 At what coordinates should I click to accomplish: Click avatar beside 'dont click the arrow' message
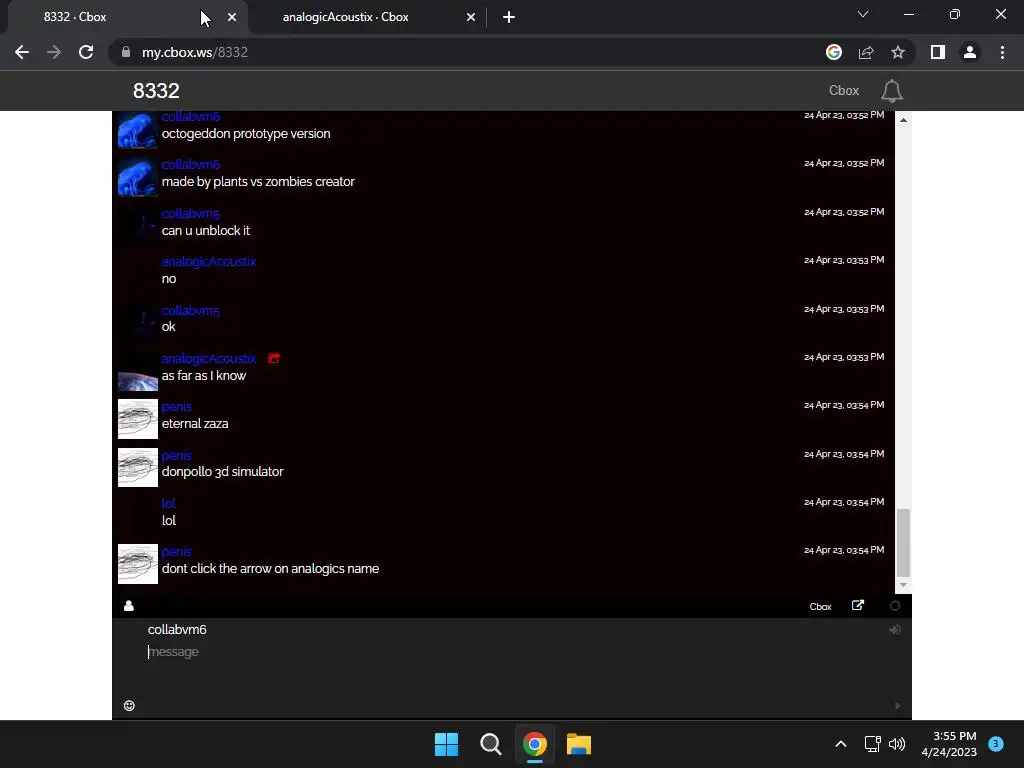(138, 564)
